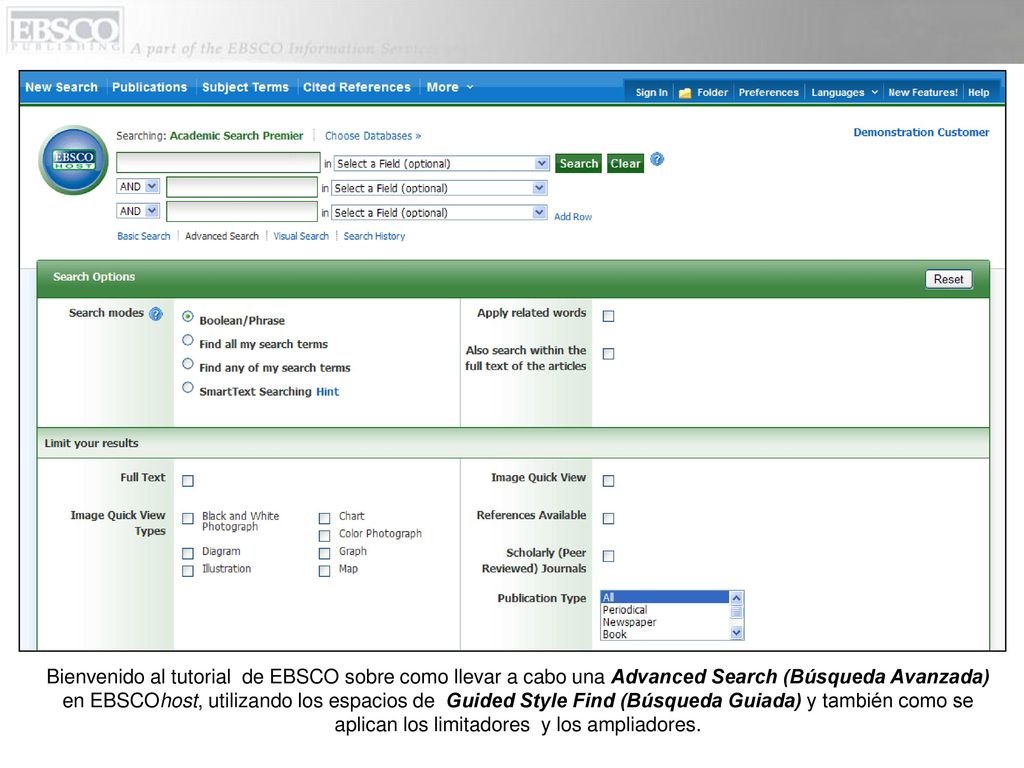Click Sign In link
1024x768 pixels.
click(652, 93)
